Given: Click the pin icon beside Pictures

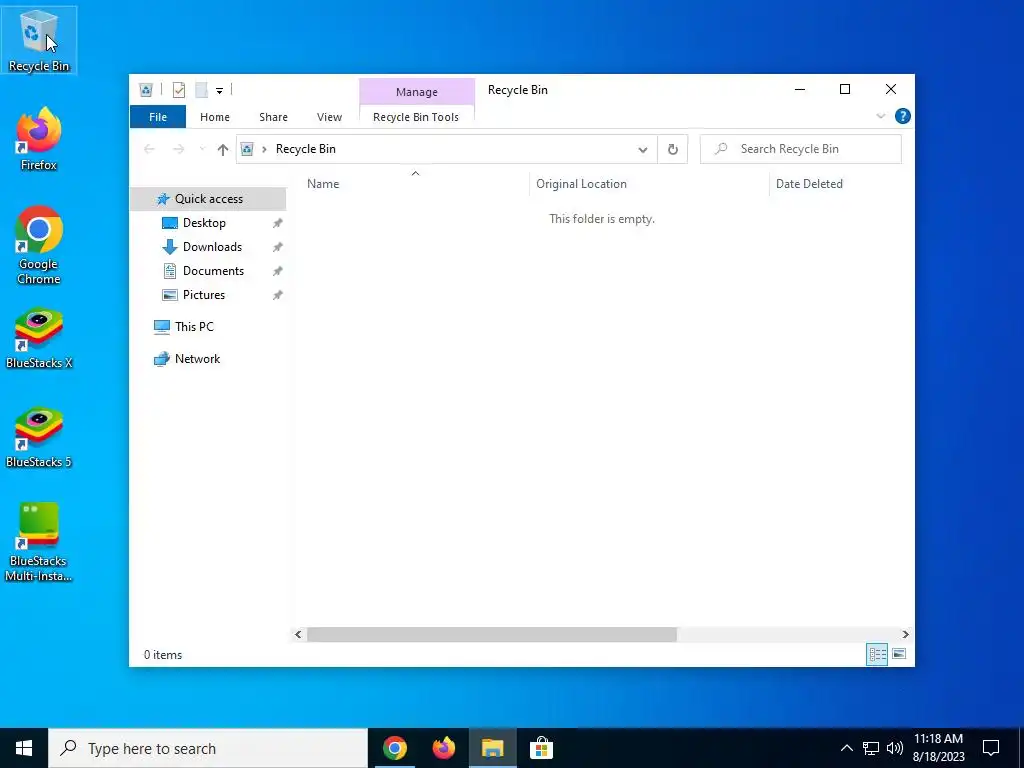Looking at the screenshot, I should pos(278,295).
